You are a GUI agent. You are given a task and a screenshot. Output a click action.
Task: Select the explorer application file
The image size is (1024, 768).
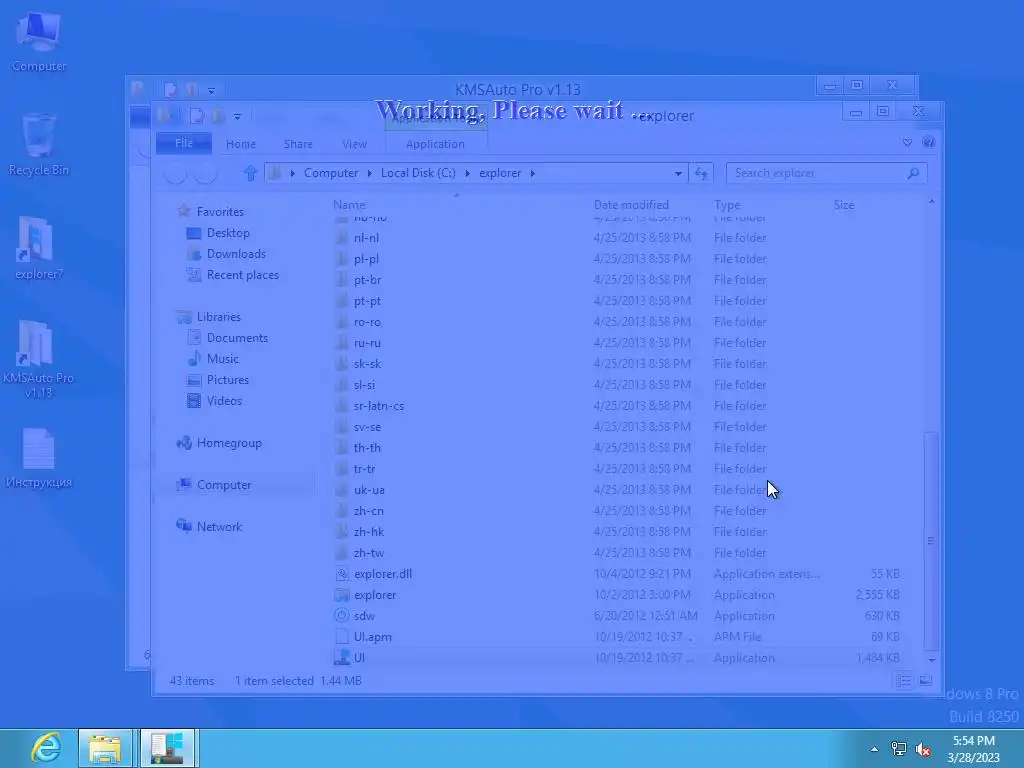[x=375, y=595]
